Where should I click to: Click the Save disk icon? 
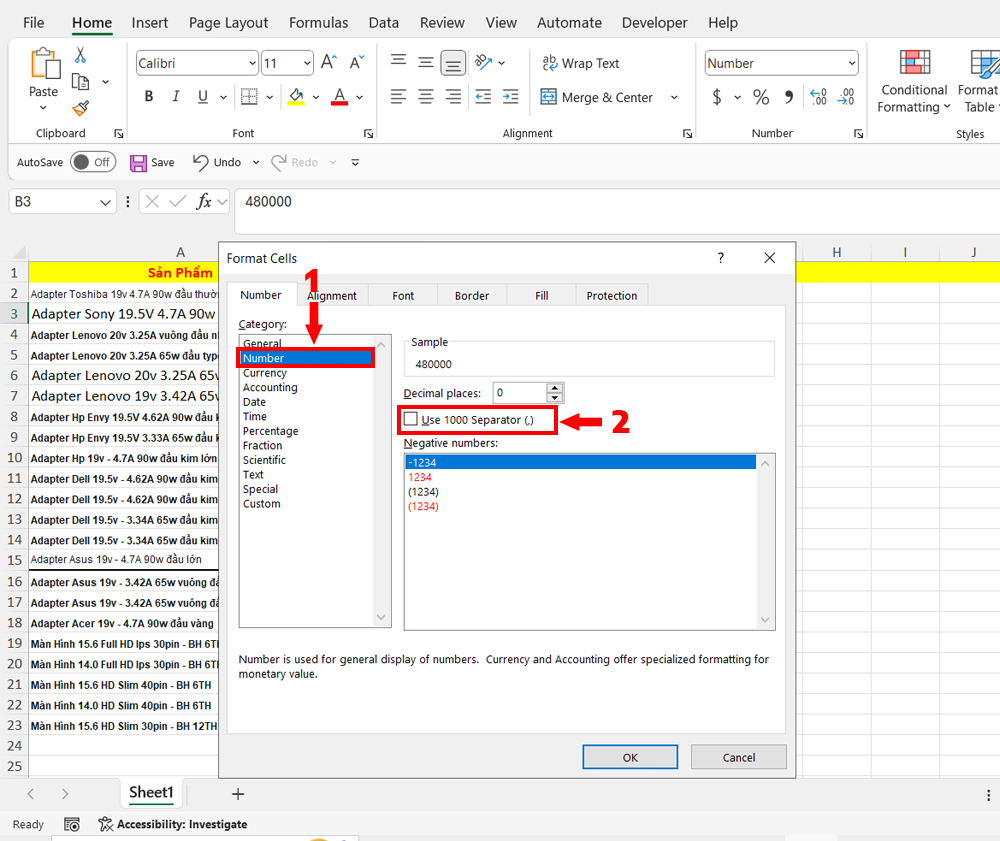click(x=139, y=162)
